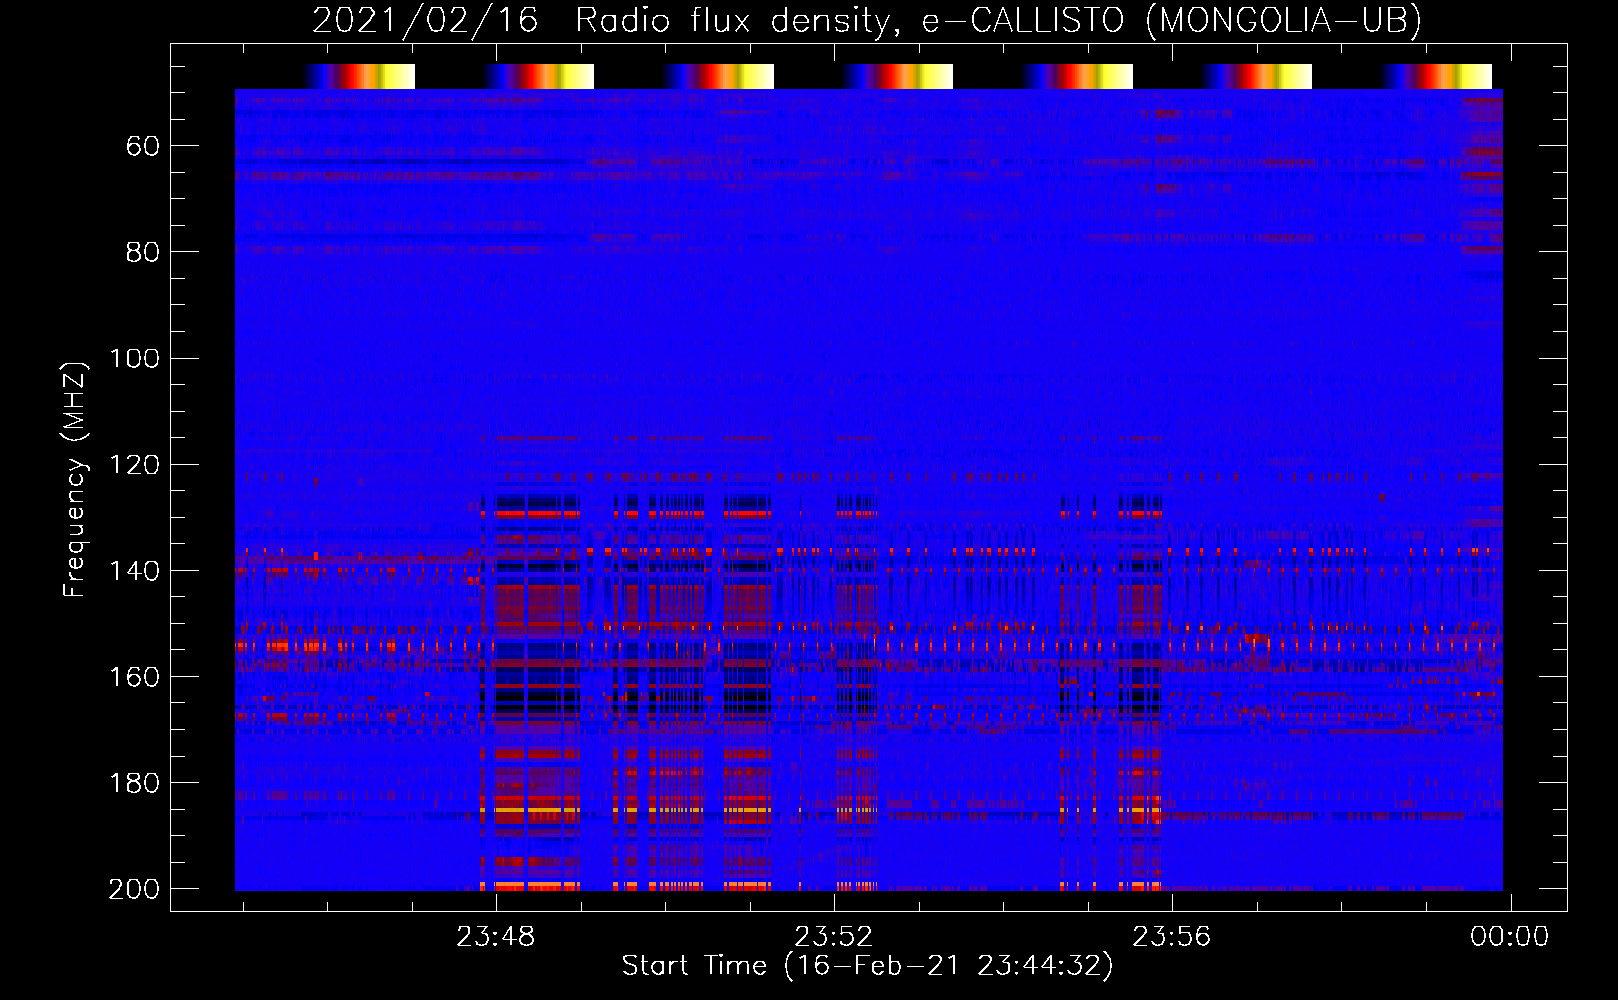Screen dimensions: 1618x1000
Task: Click the 120 frequency tick label
Action: click(135, 465)
